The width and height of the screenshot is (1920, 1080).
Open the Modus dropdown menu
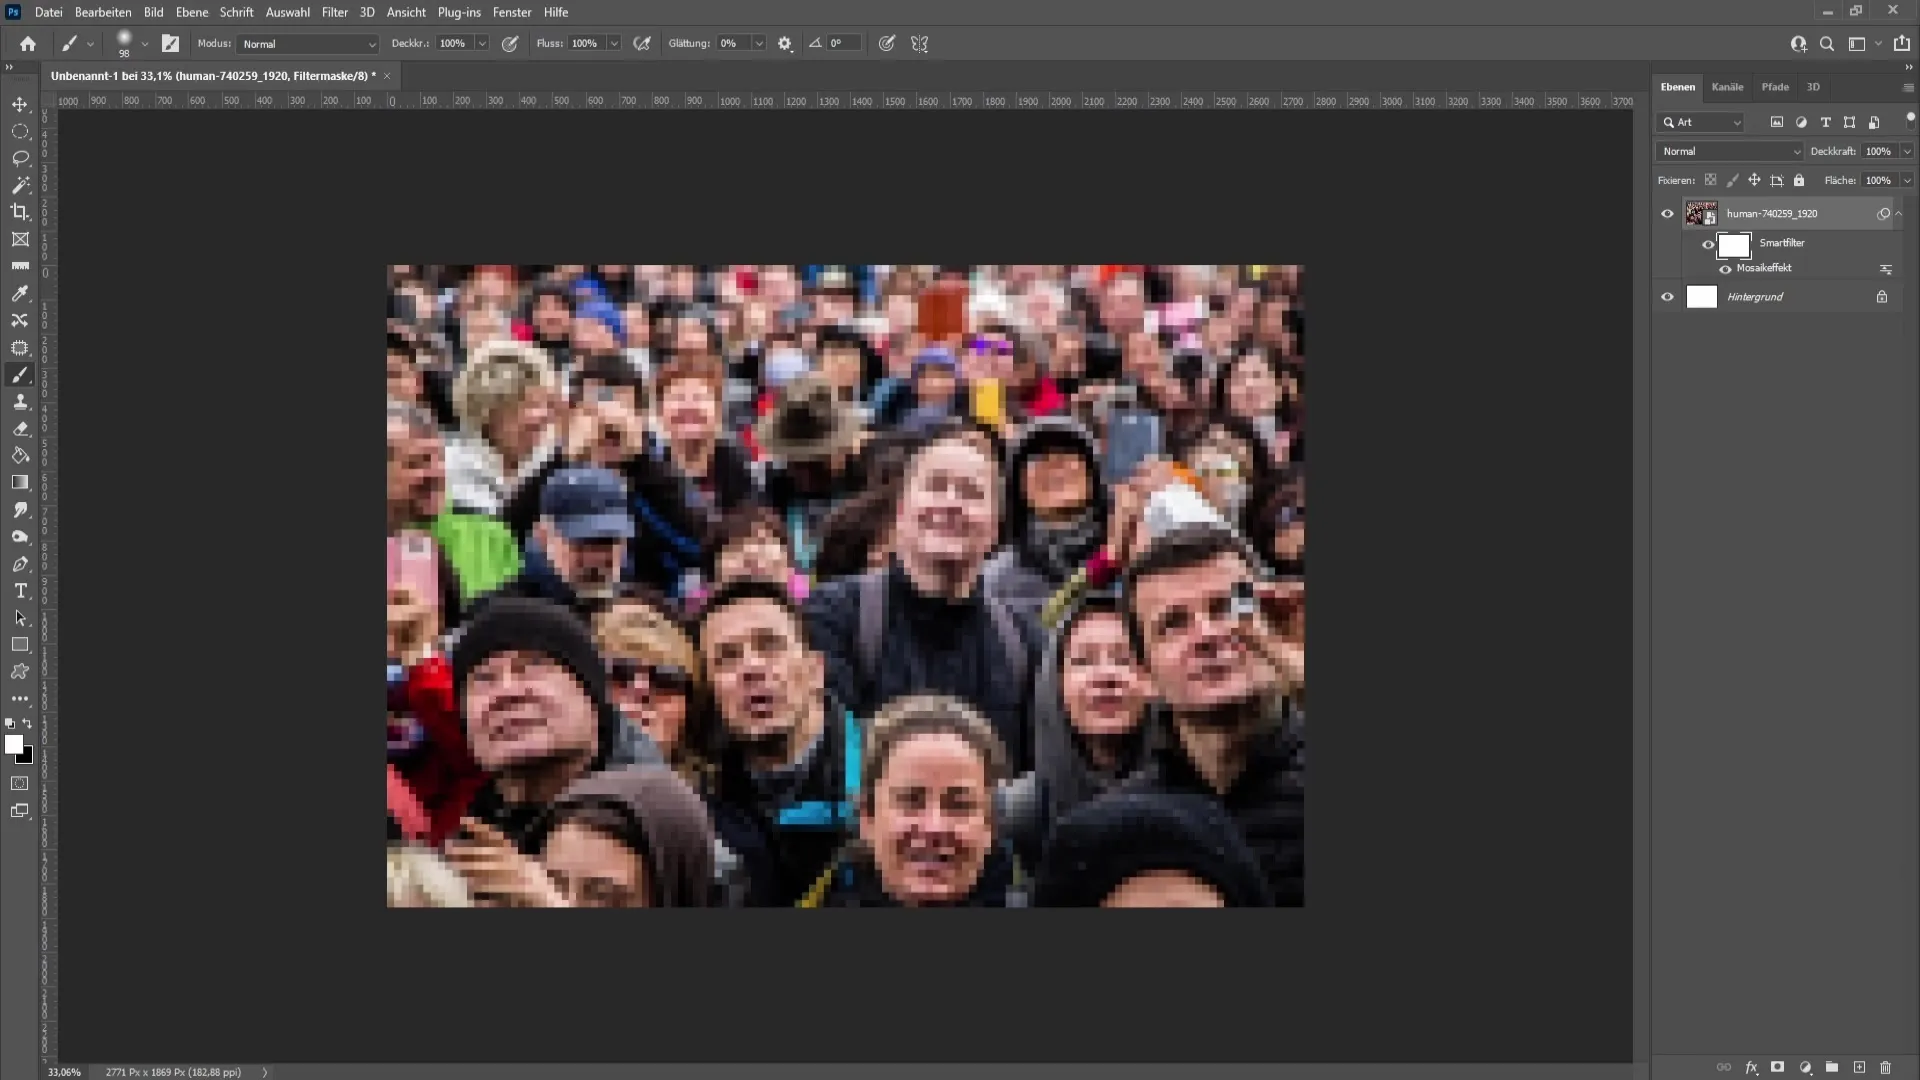point(303,44)
